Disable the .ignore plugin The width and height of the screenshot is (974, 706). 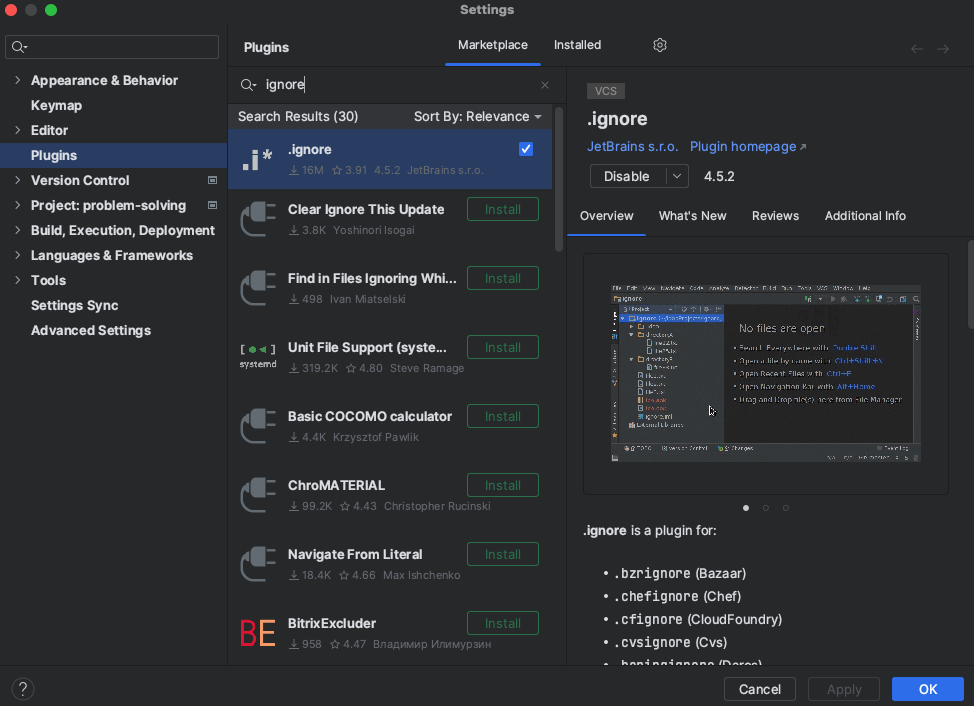[627, 176]
